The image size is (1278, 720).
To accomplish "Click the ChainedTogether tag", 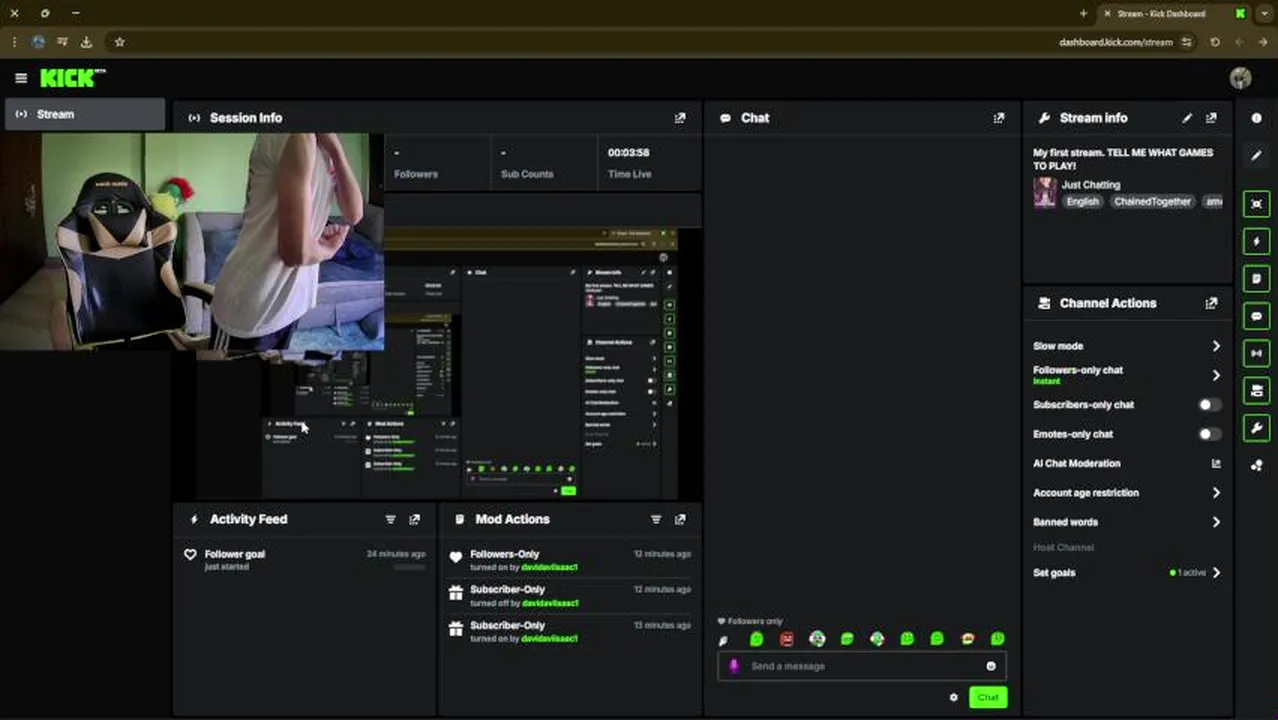I will [x=1152, y=201].
